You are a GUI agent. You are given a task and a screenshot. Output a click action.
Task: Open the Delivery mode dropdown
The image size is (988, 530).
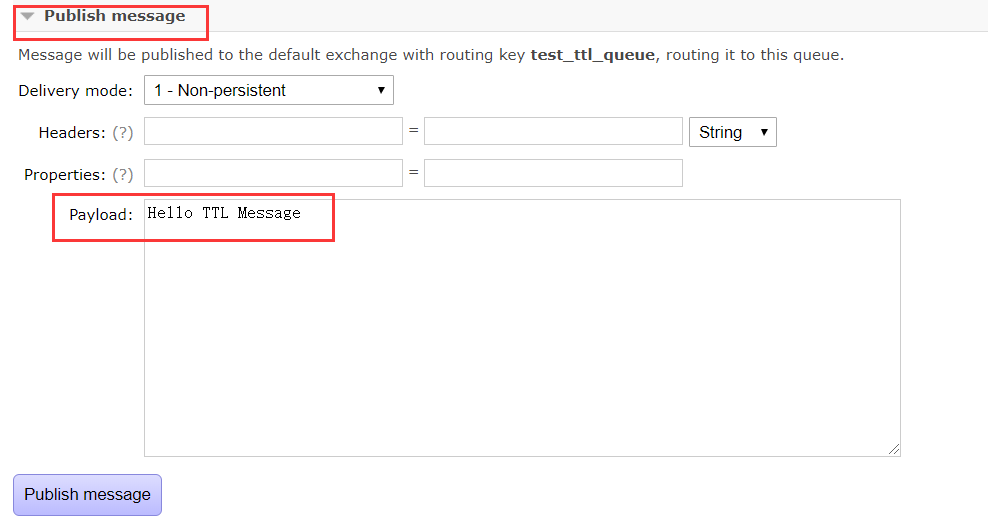[x=269, y=90]
